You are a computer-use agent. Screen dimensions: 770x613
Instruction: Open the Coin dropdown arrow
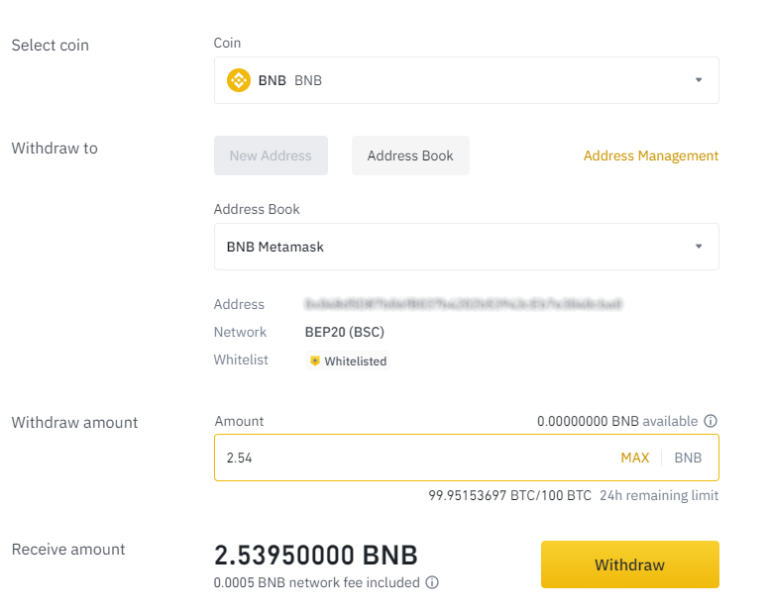point(698,80)
